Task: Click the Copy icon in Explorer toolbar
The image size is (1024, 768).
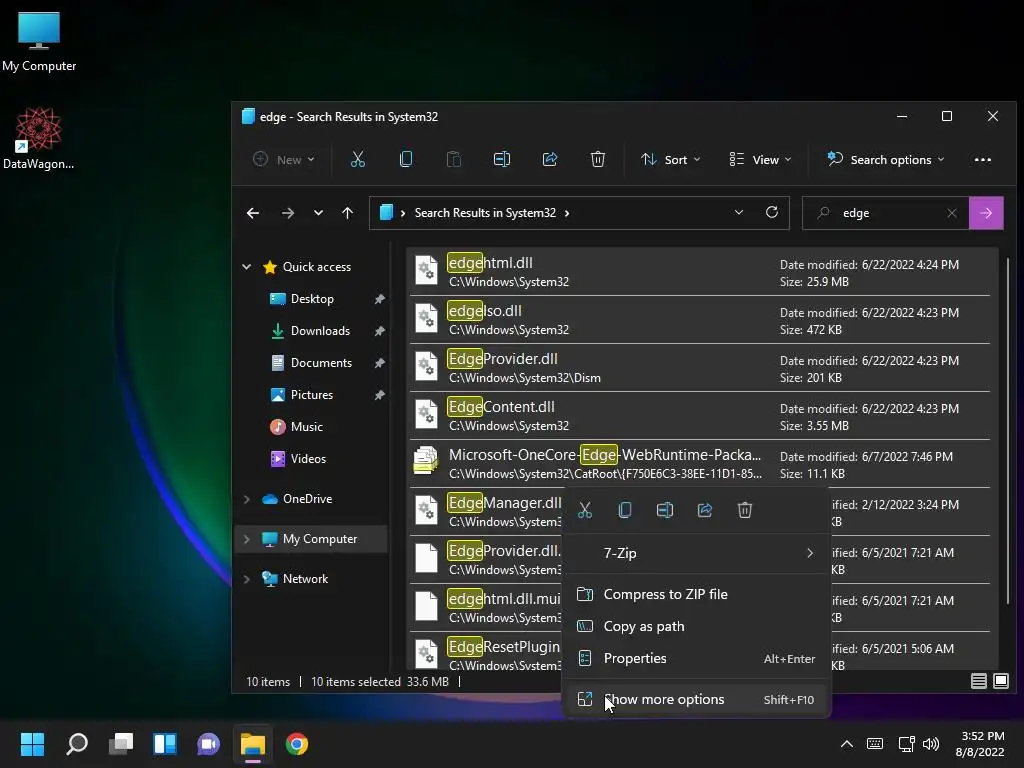Action: 406,159
